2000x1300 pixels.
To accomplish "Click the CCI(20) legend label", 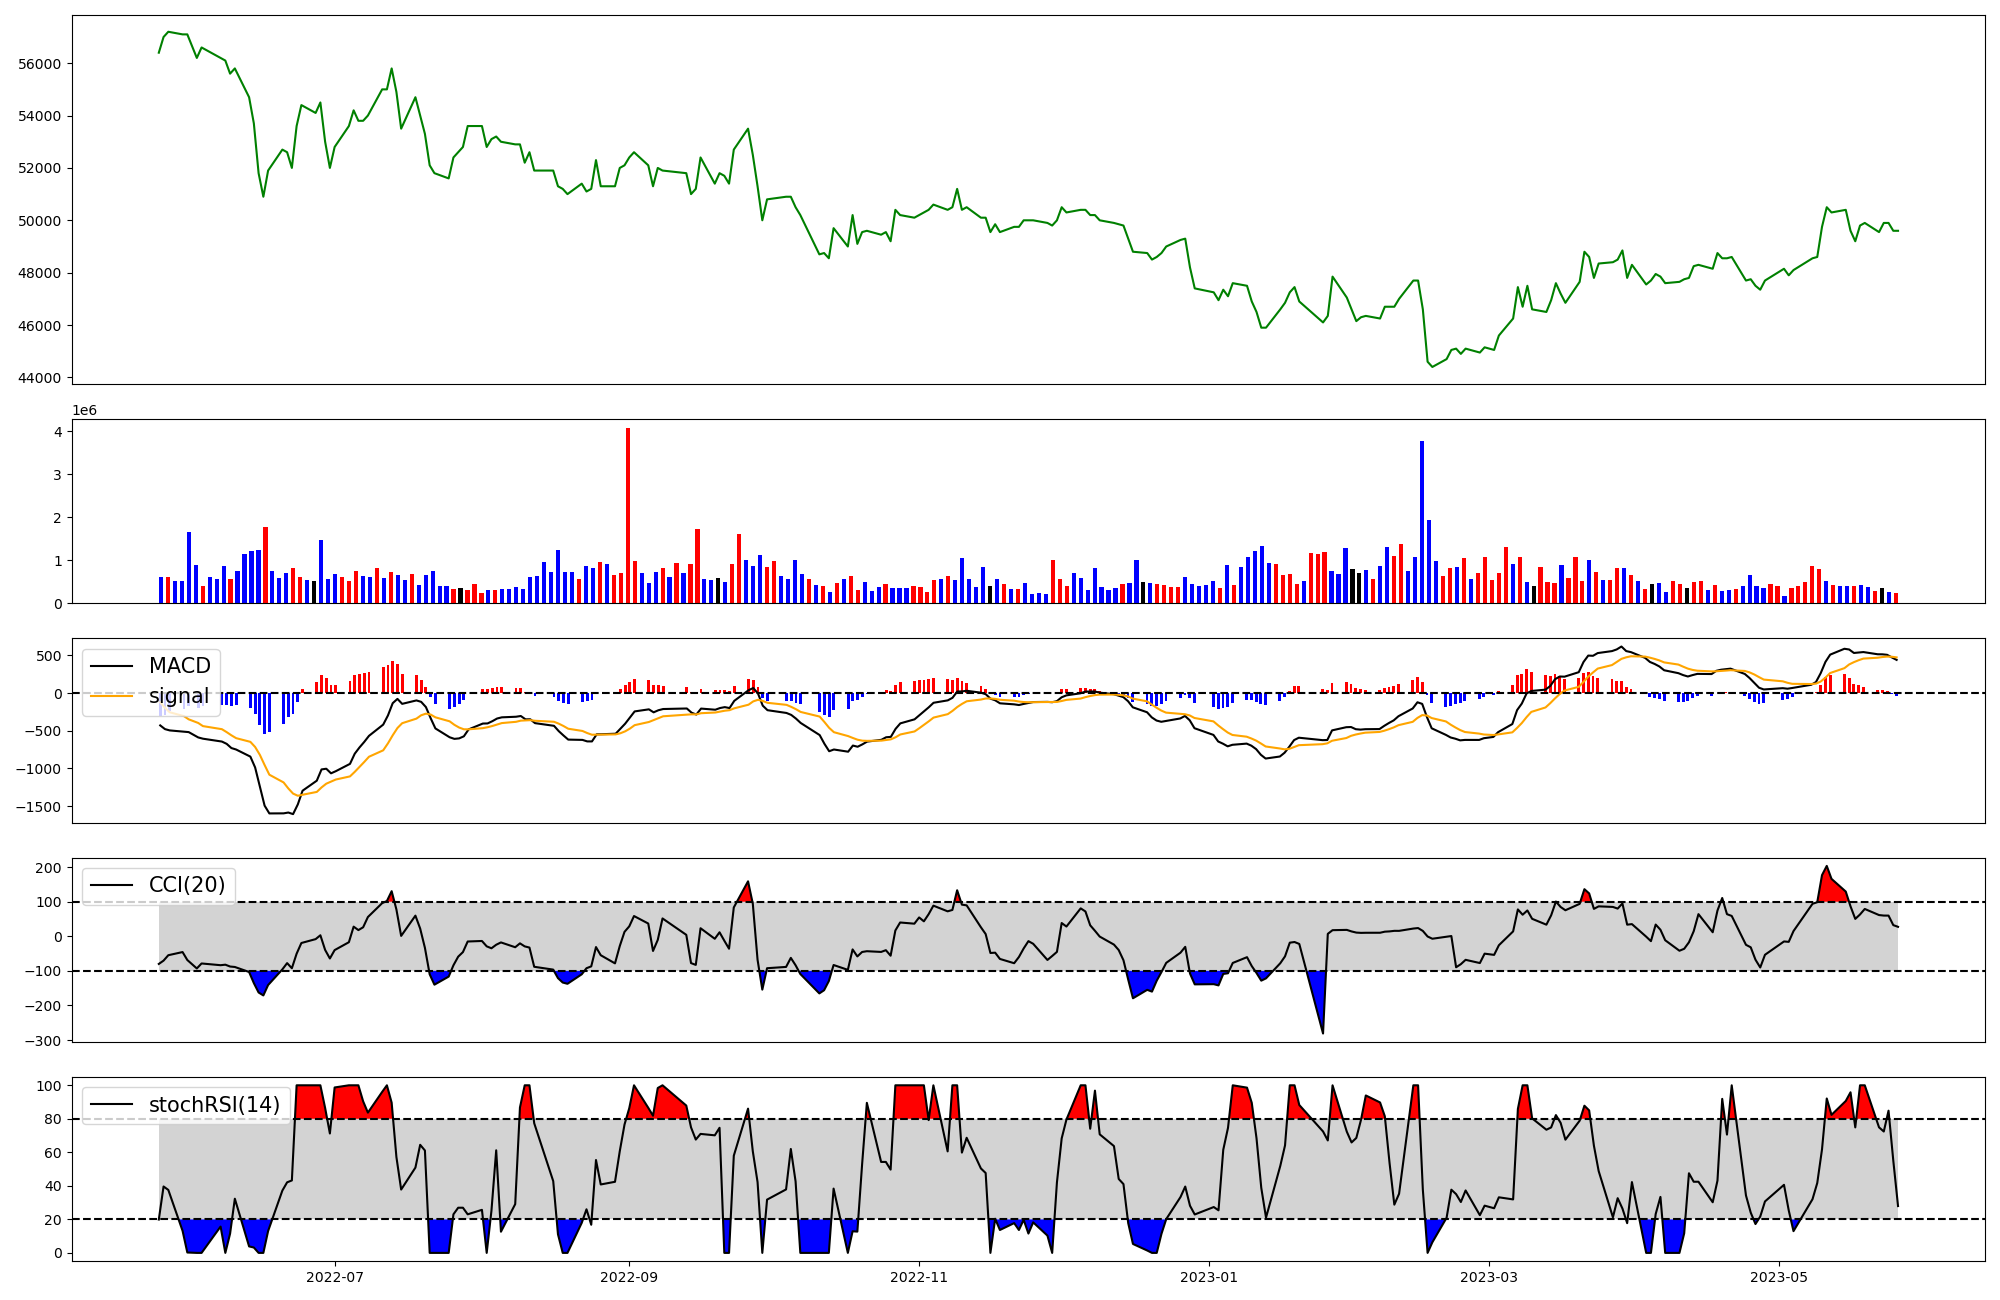I will (186, 885).
